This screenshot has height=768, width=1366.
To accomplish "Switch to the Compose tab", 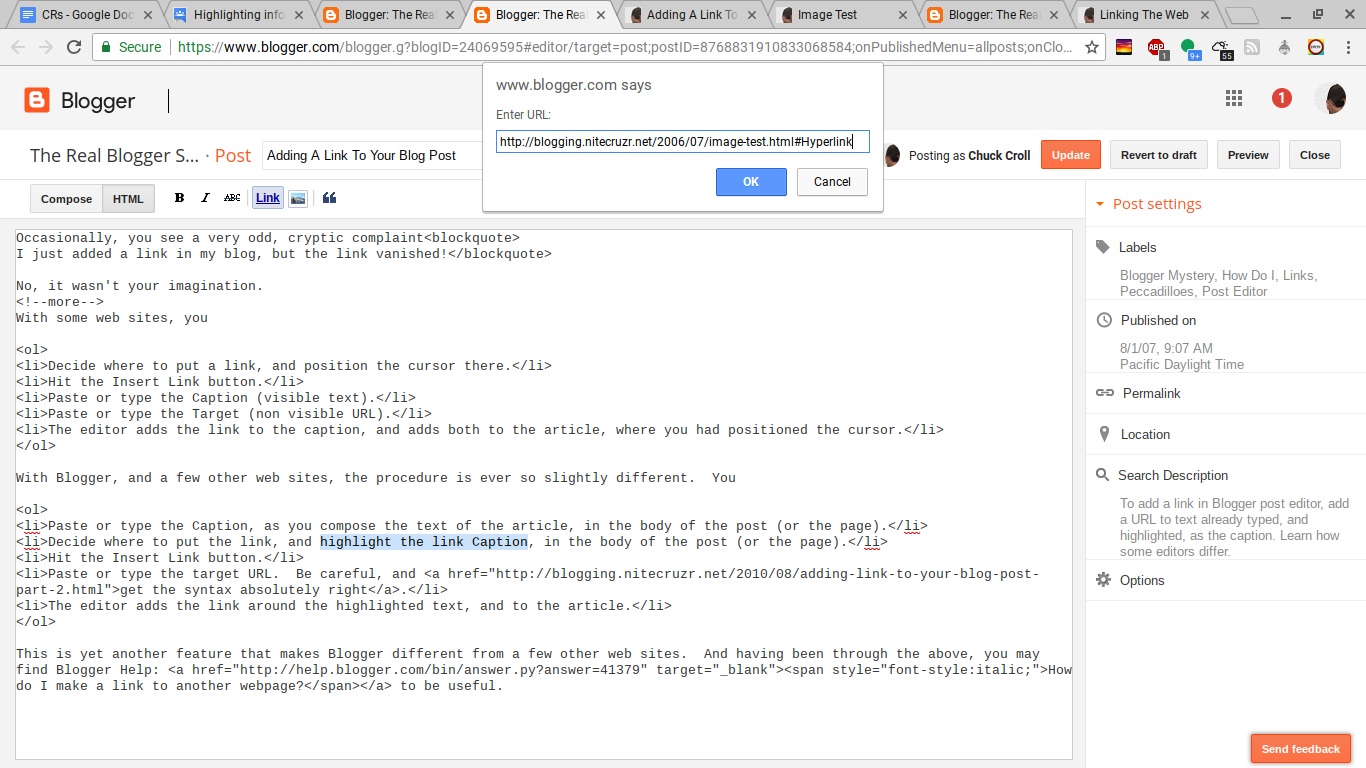I will [66, 198].
